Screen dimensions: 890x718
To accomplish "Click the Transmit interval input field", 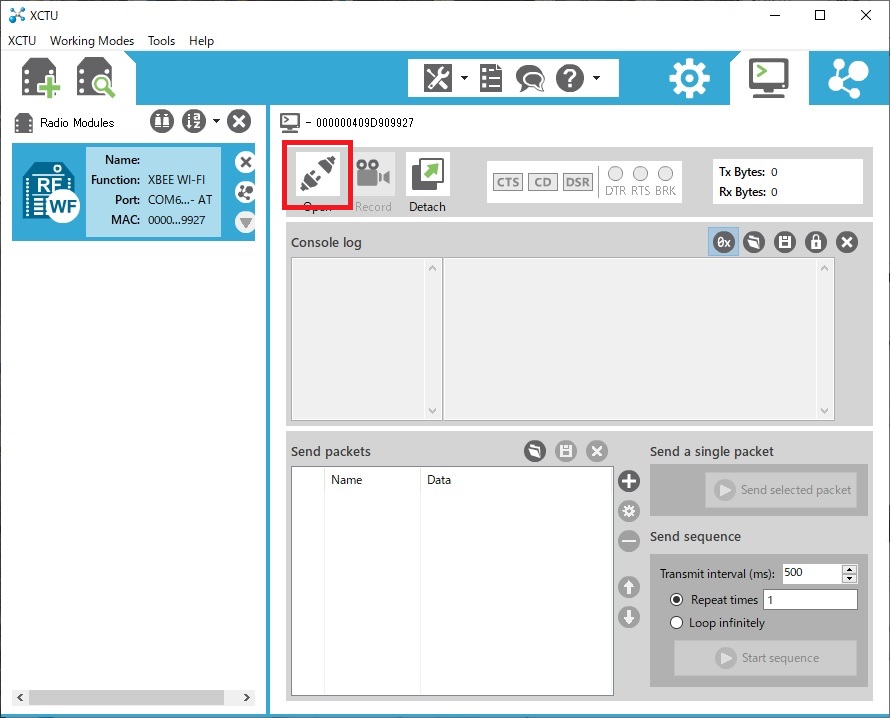I will (811, 574).
